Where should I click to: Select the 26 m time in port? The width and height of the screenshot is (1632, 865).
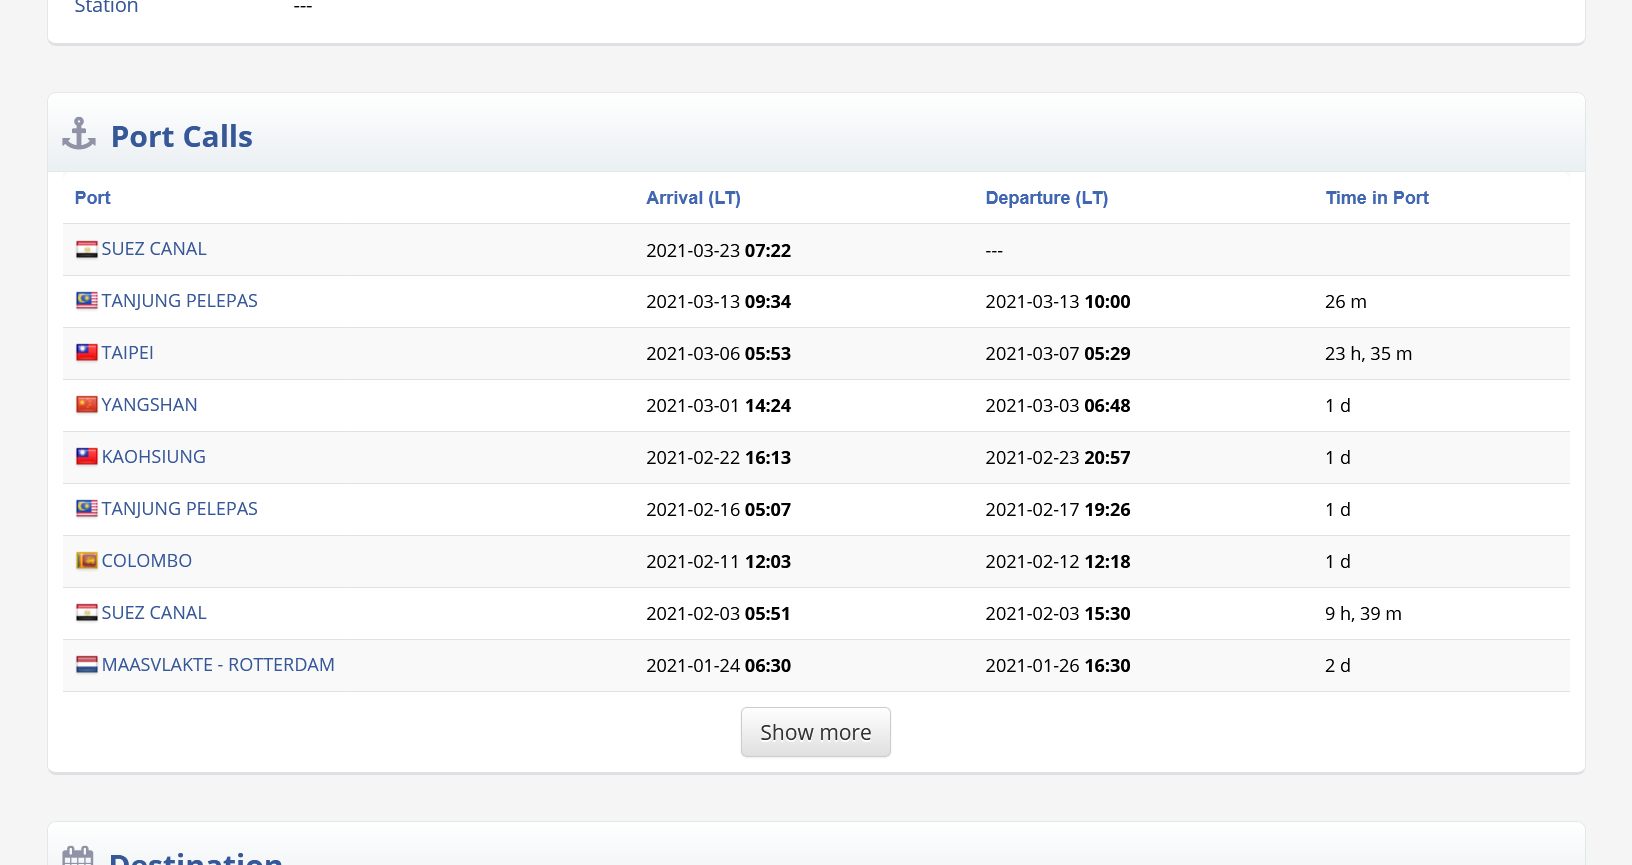pyautogui.click(x=1346, y=302)
